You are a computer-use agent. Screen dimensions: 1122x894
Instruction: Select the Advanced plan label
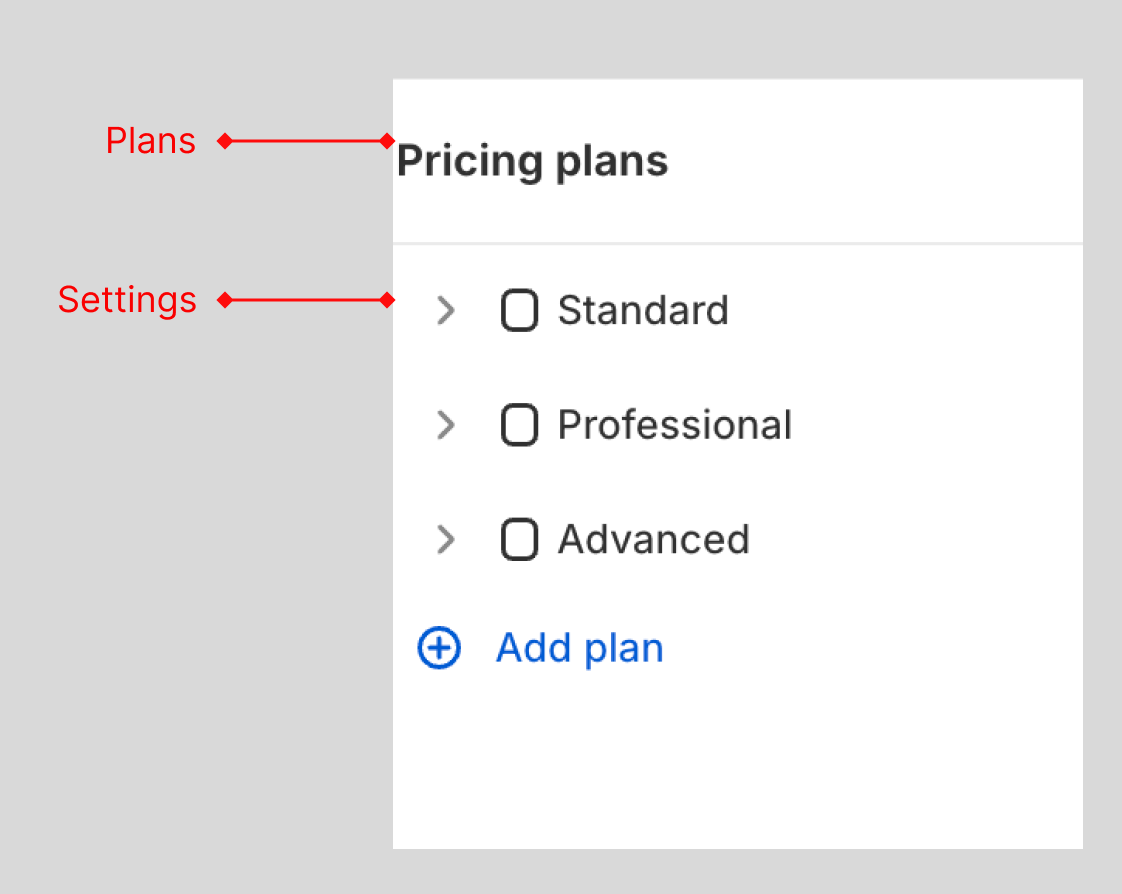coord(654,540)
